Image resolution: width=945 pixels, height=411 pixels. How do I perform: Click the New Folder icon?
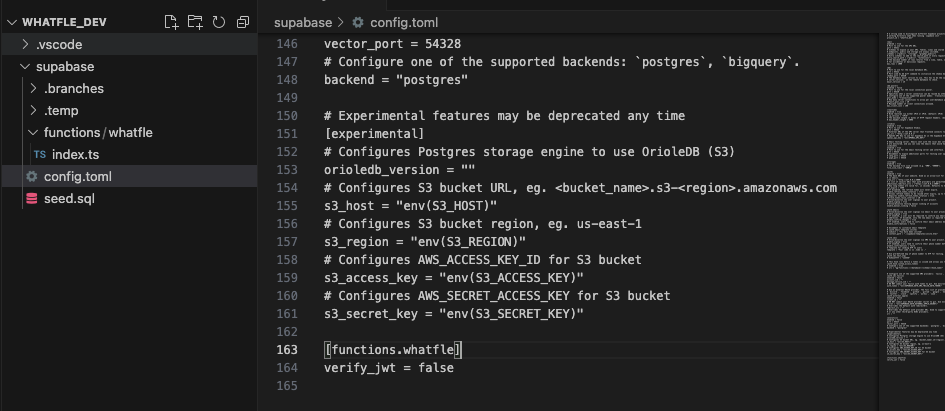point(195,22)
